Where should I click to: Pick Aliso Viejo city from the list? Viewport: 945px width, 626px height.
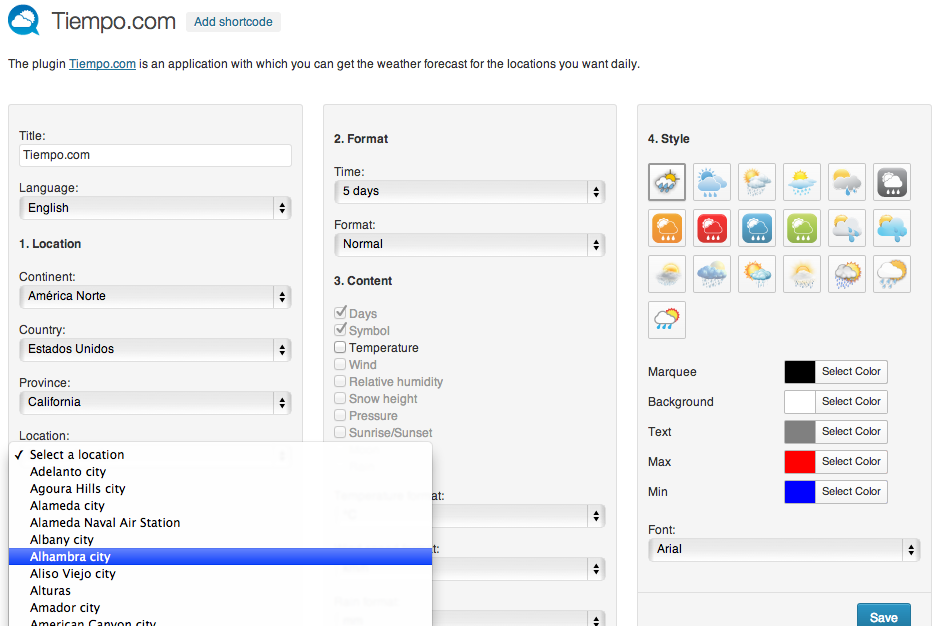pos(221,574)
